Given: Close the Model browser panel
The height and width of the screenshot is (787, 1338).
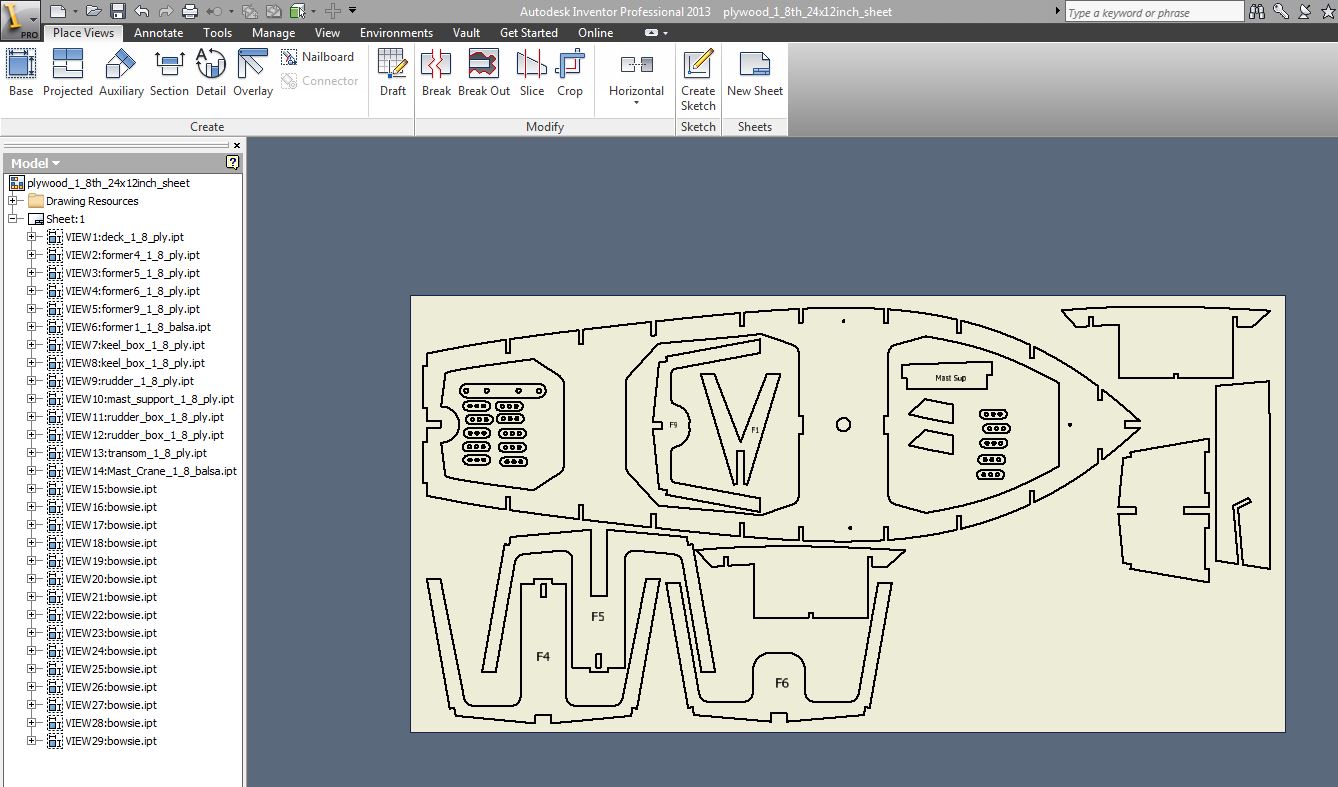Looking at the screenshot, I should pos(237,145).
